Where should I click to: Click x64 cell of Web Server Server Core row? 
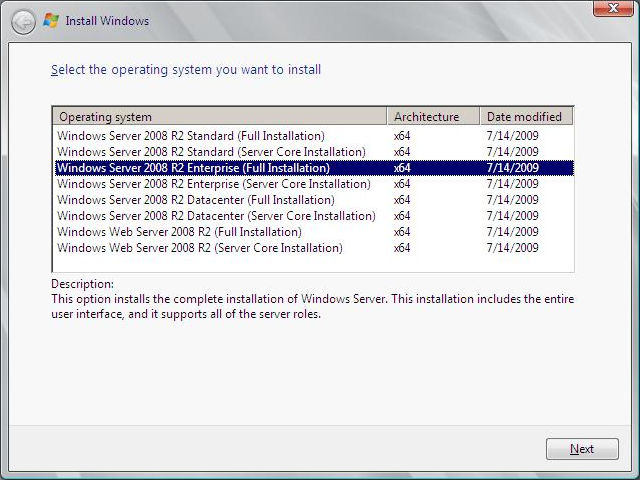(402, 248)
